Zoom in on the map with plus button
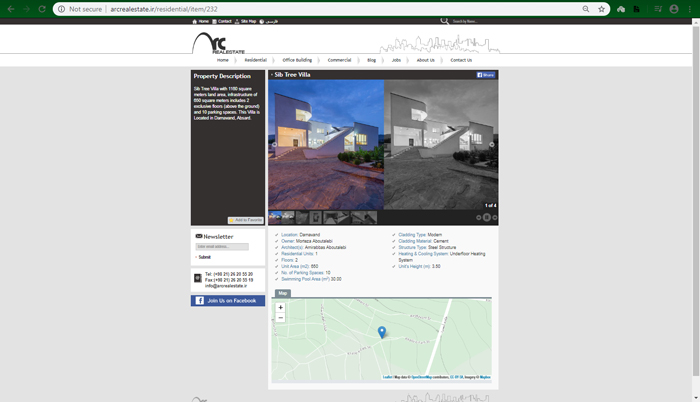 tap(280, 307)
